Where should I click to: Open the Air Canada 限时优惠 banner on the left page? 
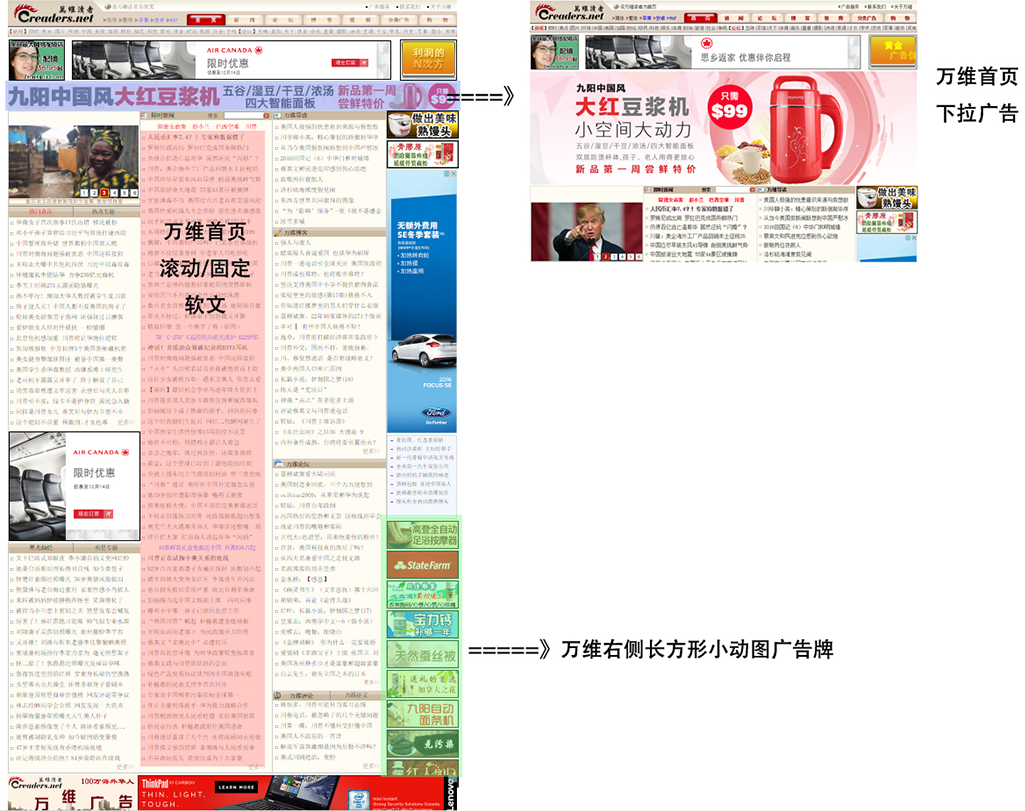coord(231,60)
